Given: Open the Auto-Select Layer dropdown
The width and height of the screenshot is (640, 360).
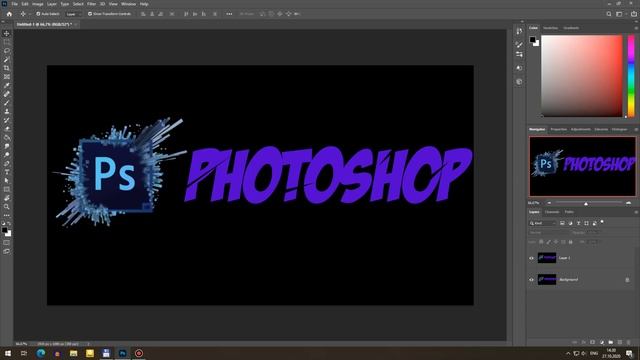Looking at the screenshot, I should pos(73,14).
